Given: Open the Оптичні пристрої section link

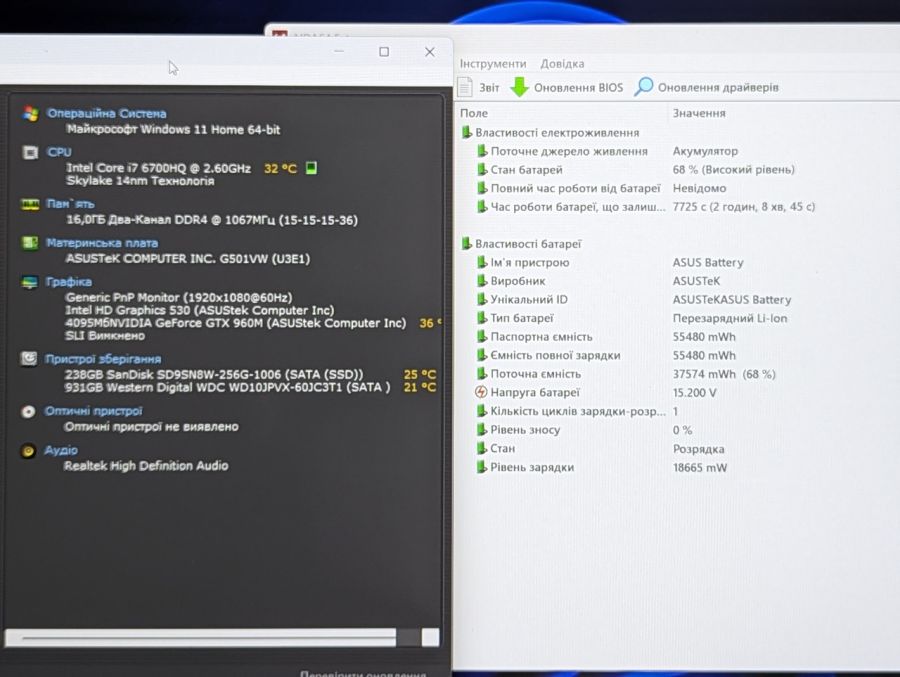Looking at the screenshot, I should pos(94,412).
